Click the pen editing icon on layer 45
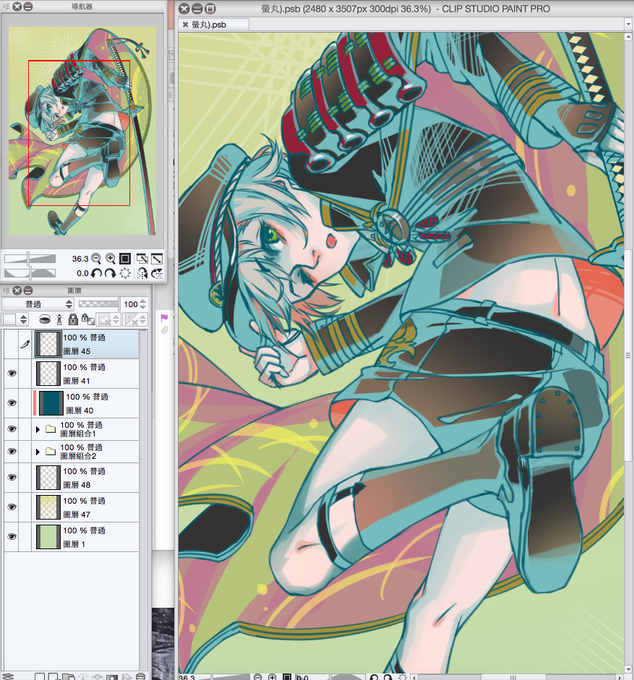Viewport: 634px width, 680px height. (25, 344)
